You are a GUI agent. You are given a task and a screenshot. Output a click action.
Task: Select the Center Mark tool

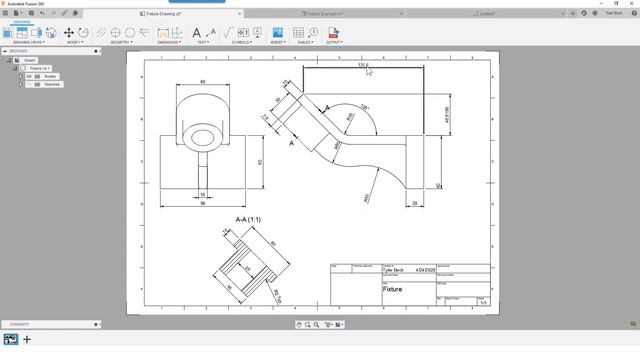coord(116,33)
